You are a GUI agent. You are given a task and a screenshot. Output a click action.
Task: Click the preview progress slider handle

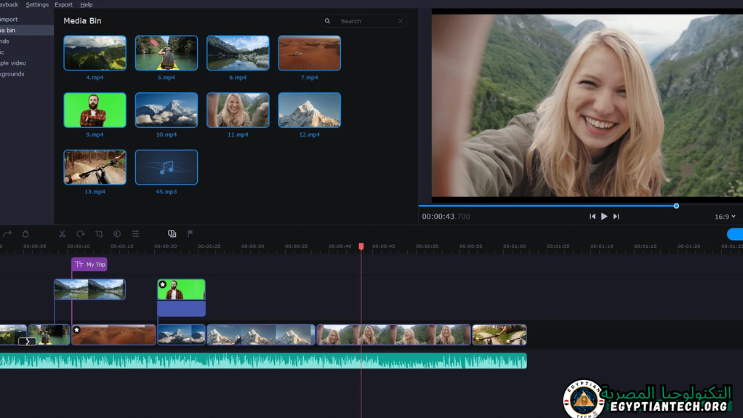[676, 206]
